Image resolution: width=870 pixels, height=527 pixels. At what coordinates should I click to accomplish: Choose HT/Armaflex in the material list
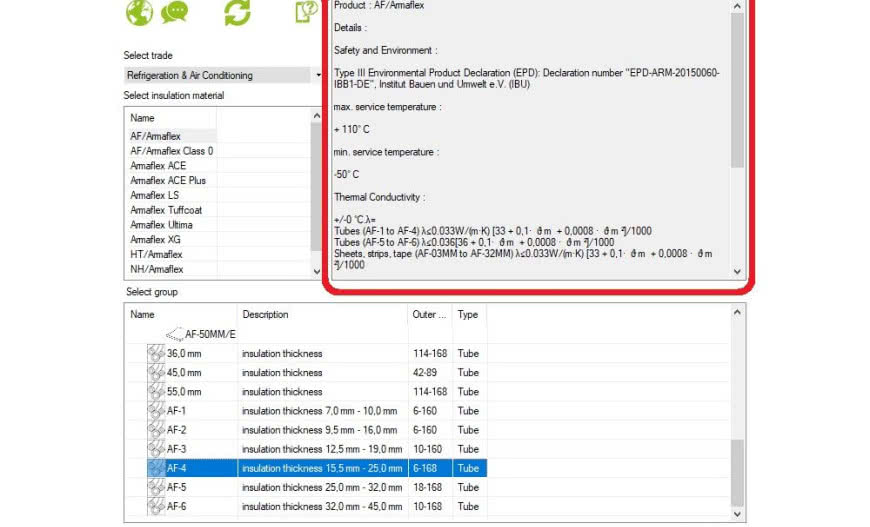point(157,254)
